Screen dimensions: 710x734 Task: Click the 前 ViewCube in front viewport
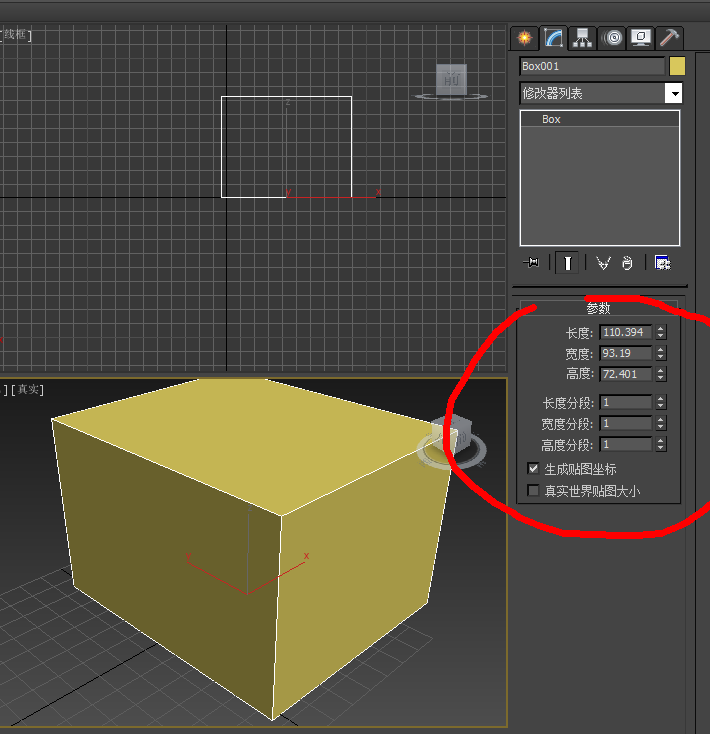pyautogui.click(x=451, y=80)
